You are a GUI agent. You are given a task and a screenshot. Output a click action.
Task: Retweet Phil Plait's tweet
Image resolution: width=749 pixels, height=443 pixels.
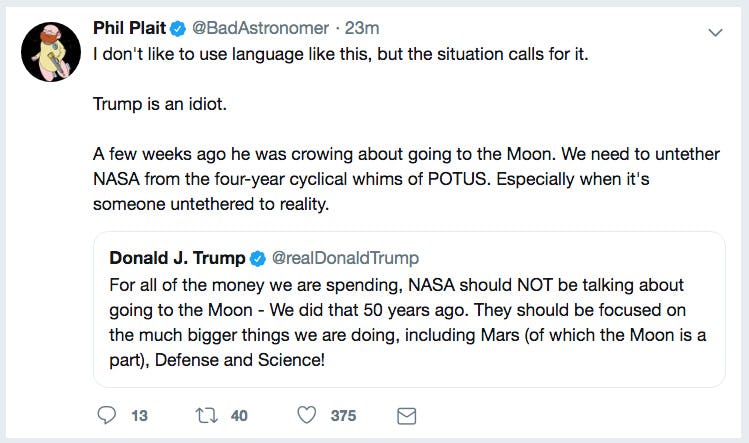(x=204, y=415)
